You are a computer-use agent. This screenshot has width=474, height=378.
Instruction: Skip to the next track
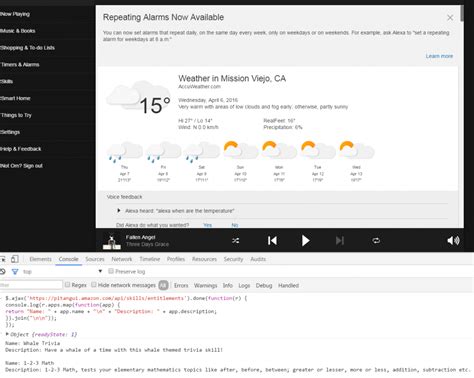(x=340, y=241)
